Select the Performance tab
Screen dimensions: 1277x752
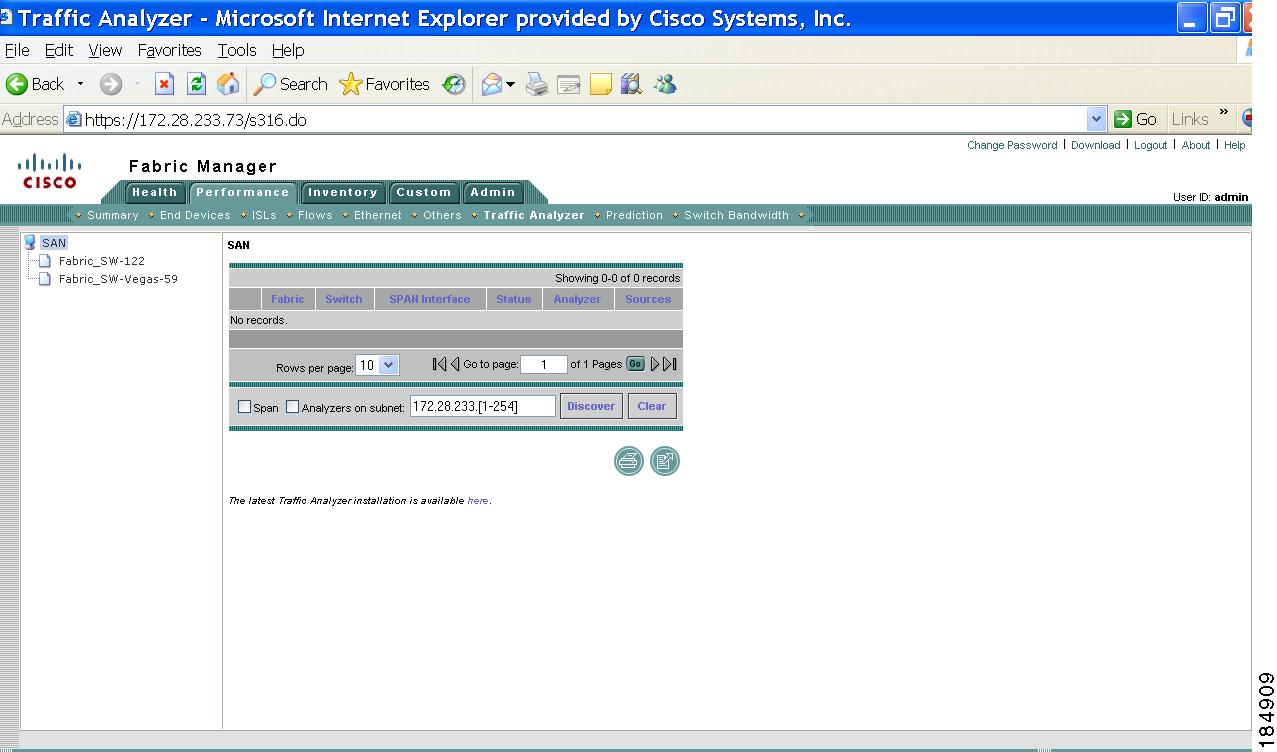pos(242,192)
